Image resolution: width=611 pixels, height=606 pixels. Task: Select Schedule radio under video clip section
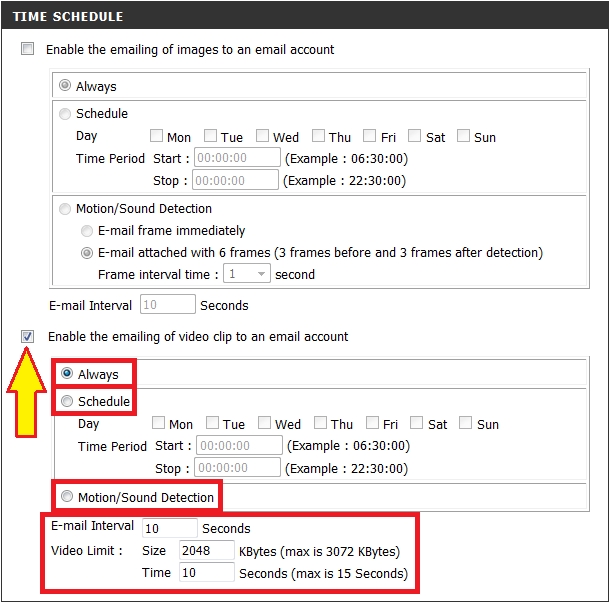click(x=68, y=402)
